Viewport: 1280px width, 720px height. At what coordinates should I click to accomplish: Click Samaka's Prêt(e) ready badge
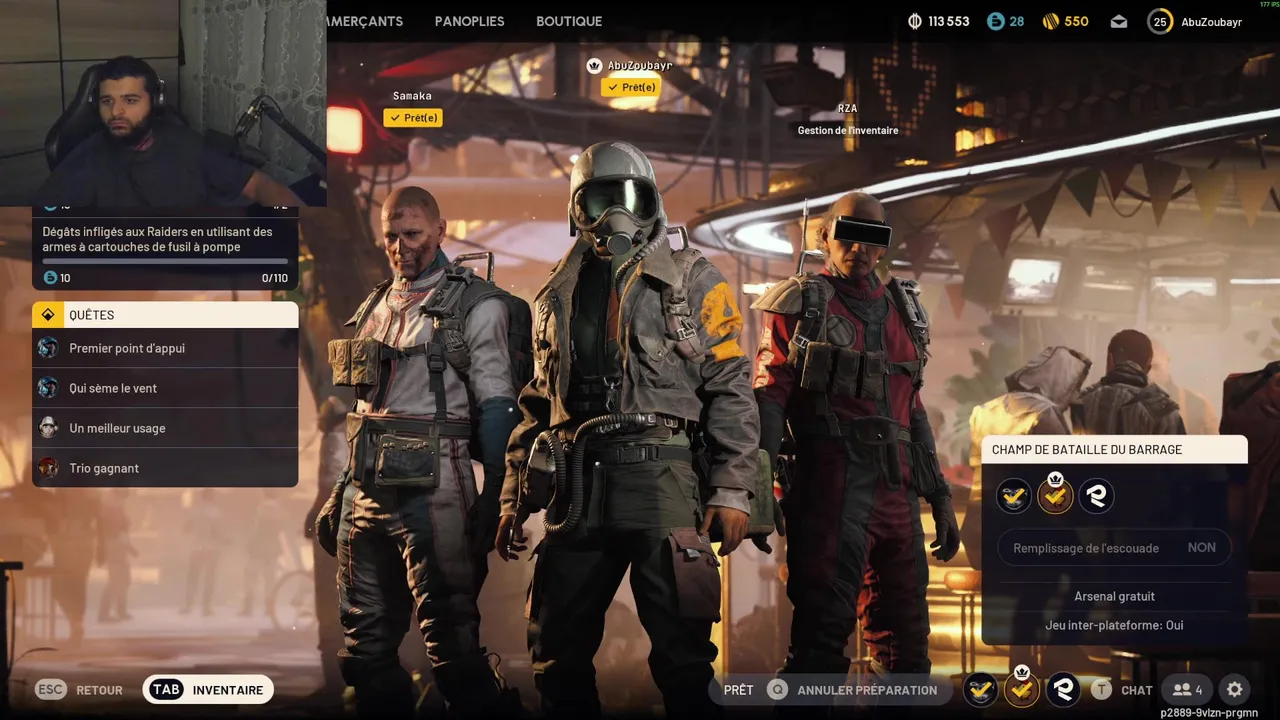[413, 118]
